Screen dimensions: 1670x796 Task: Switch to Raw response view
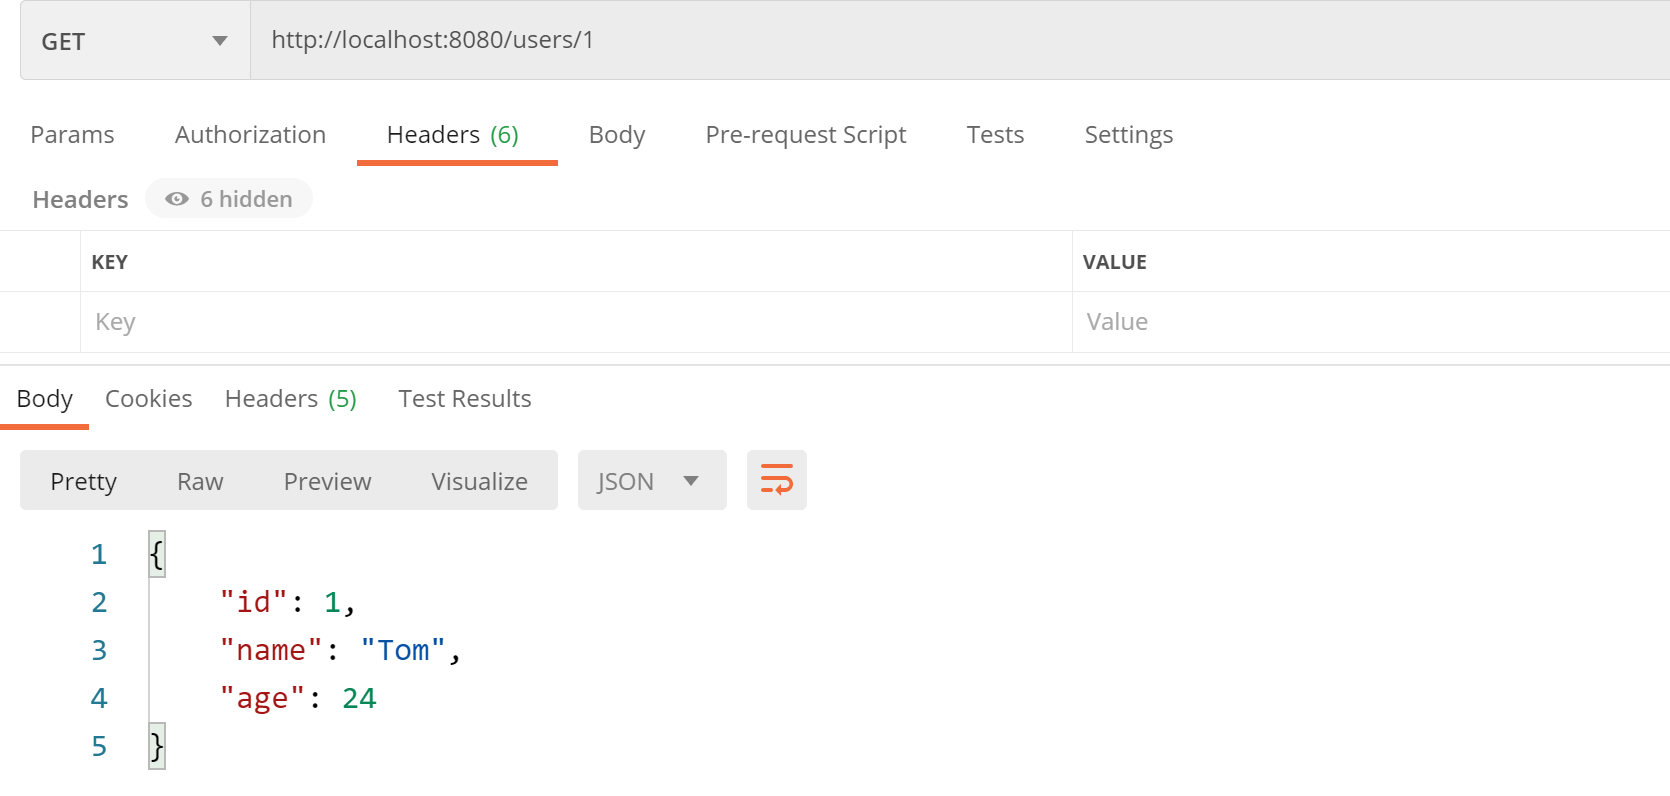tap(200, 481)
